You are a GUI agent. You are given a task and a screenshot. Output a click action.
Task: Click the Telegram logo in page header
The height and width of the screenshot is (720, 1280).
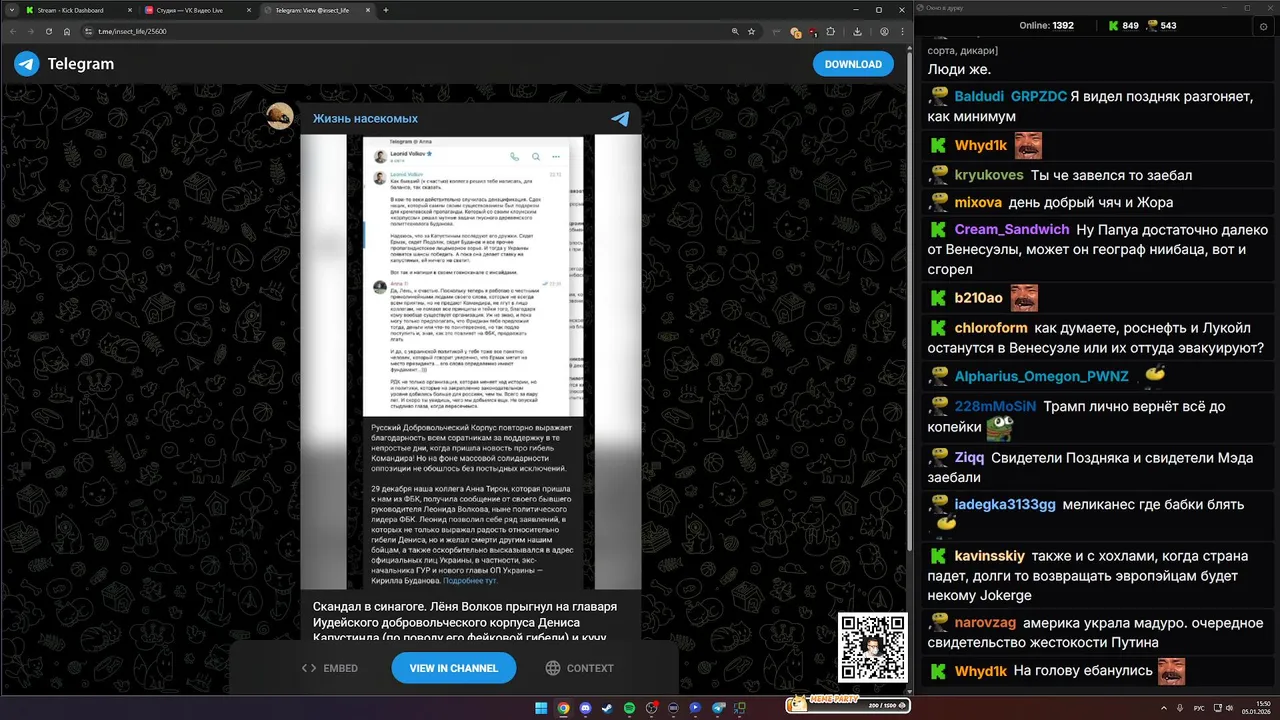pyautogui.click(x=64, y=64)
